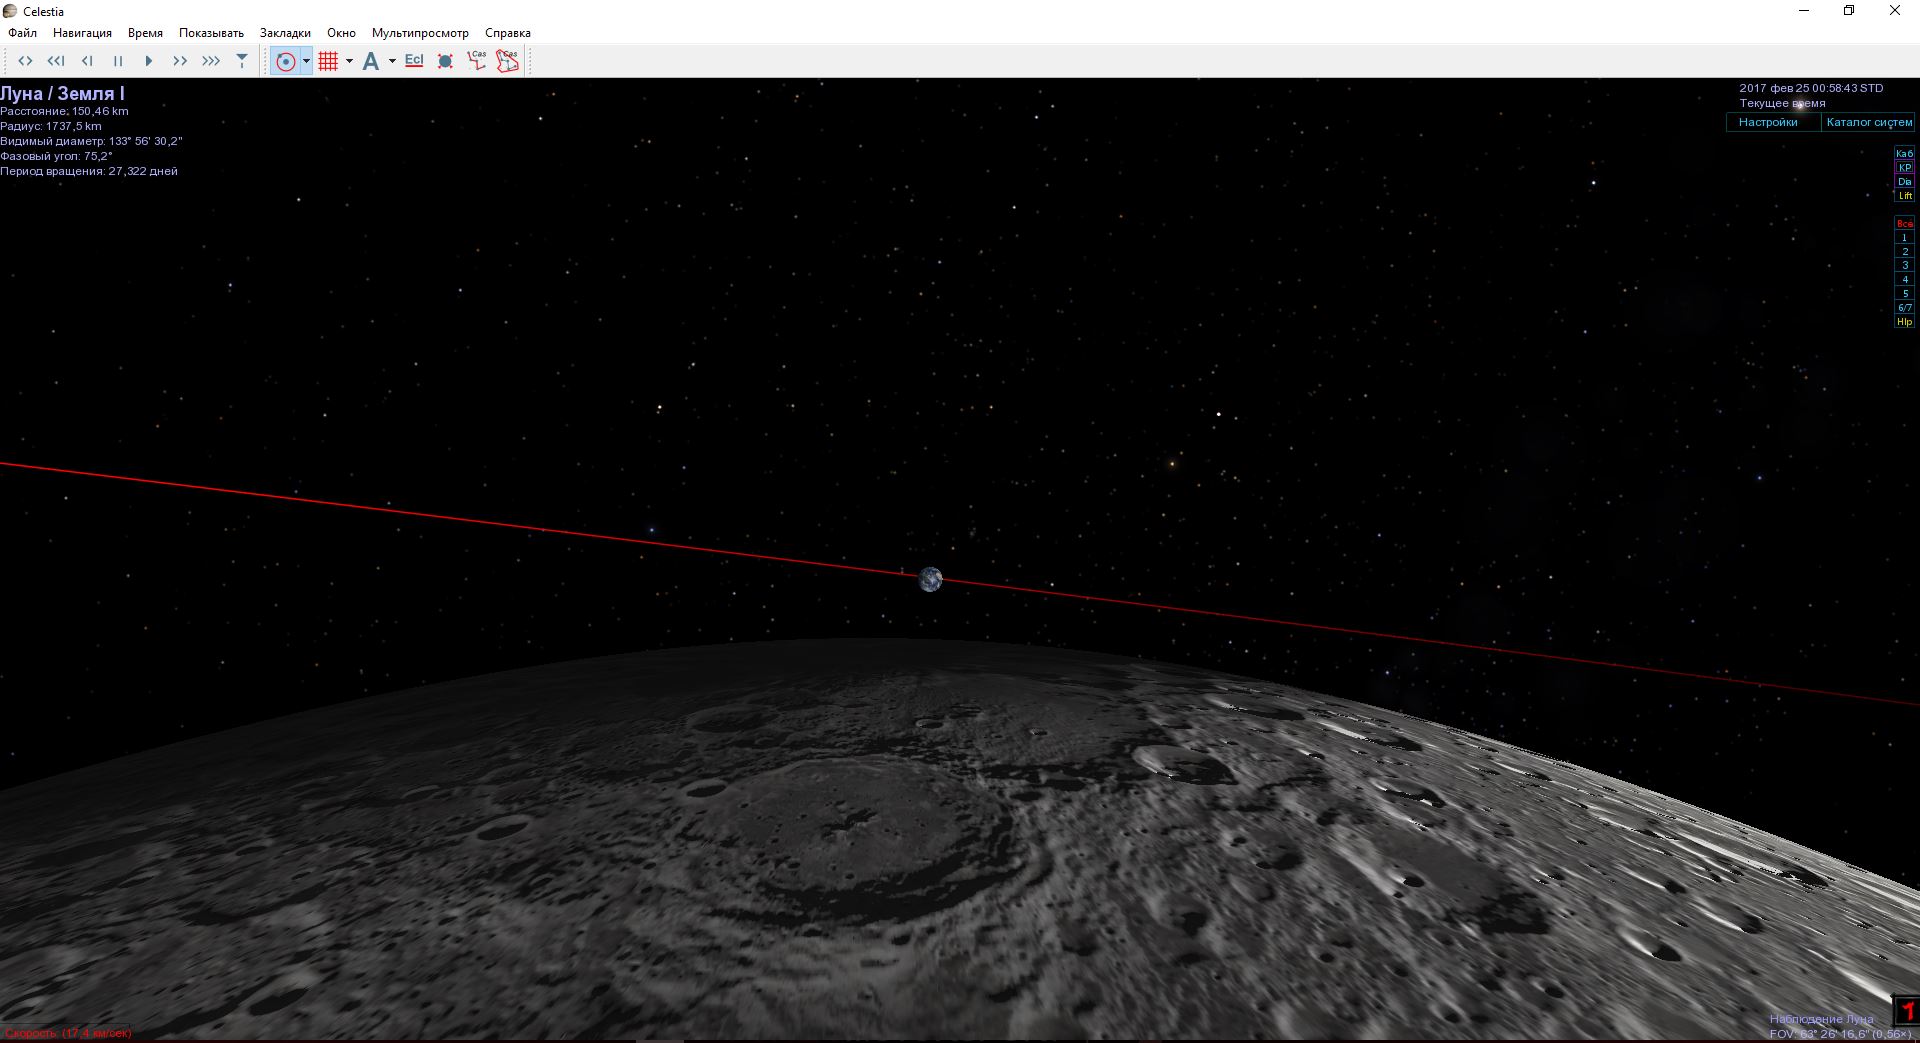Slow time down 10x with the triple-arrow rewind icon

(x=56, y=61)
